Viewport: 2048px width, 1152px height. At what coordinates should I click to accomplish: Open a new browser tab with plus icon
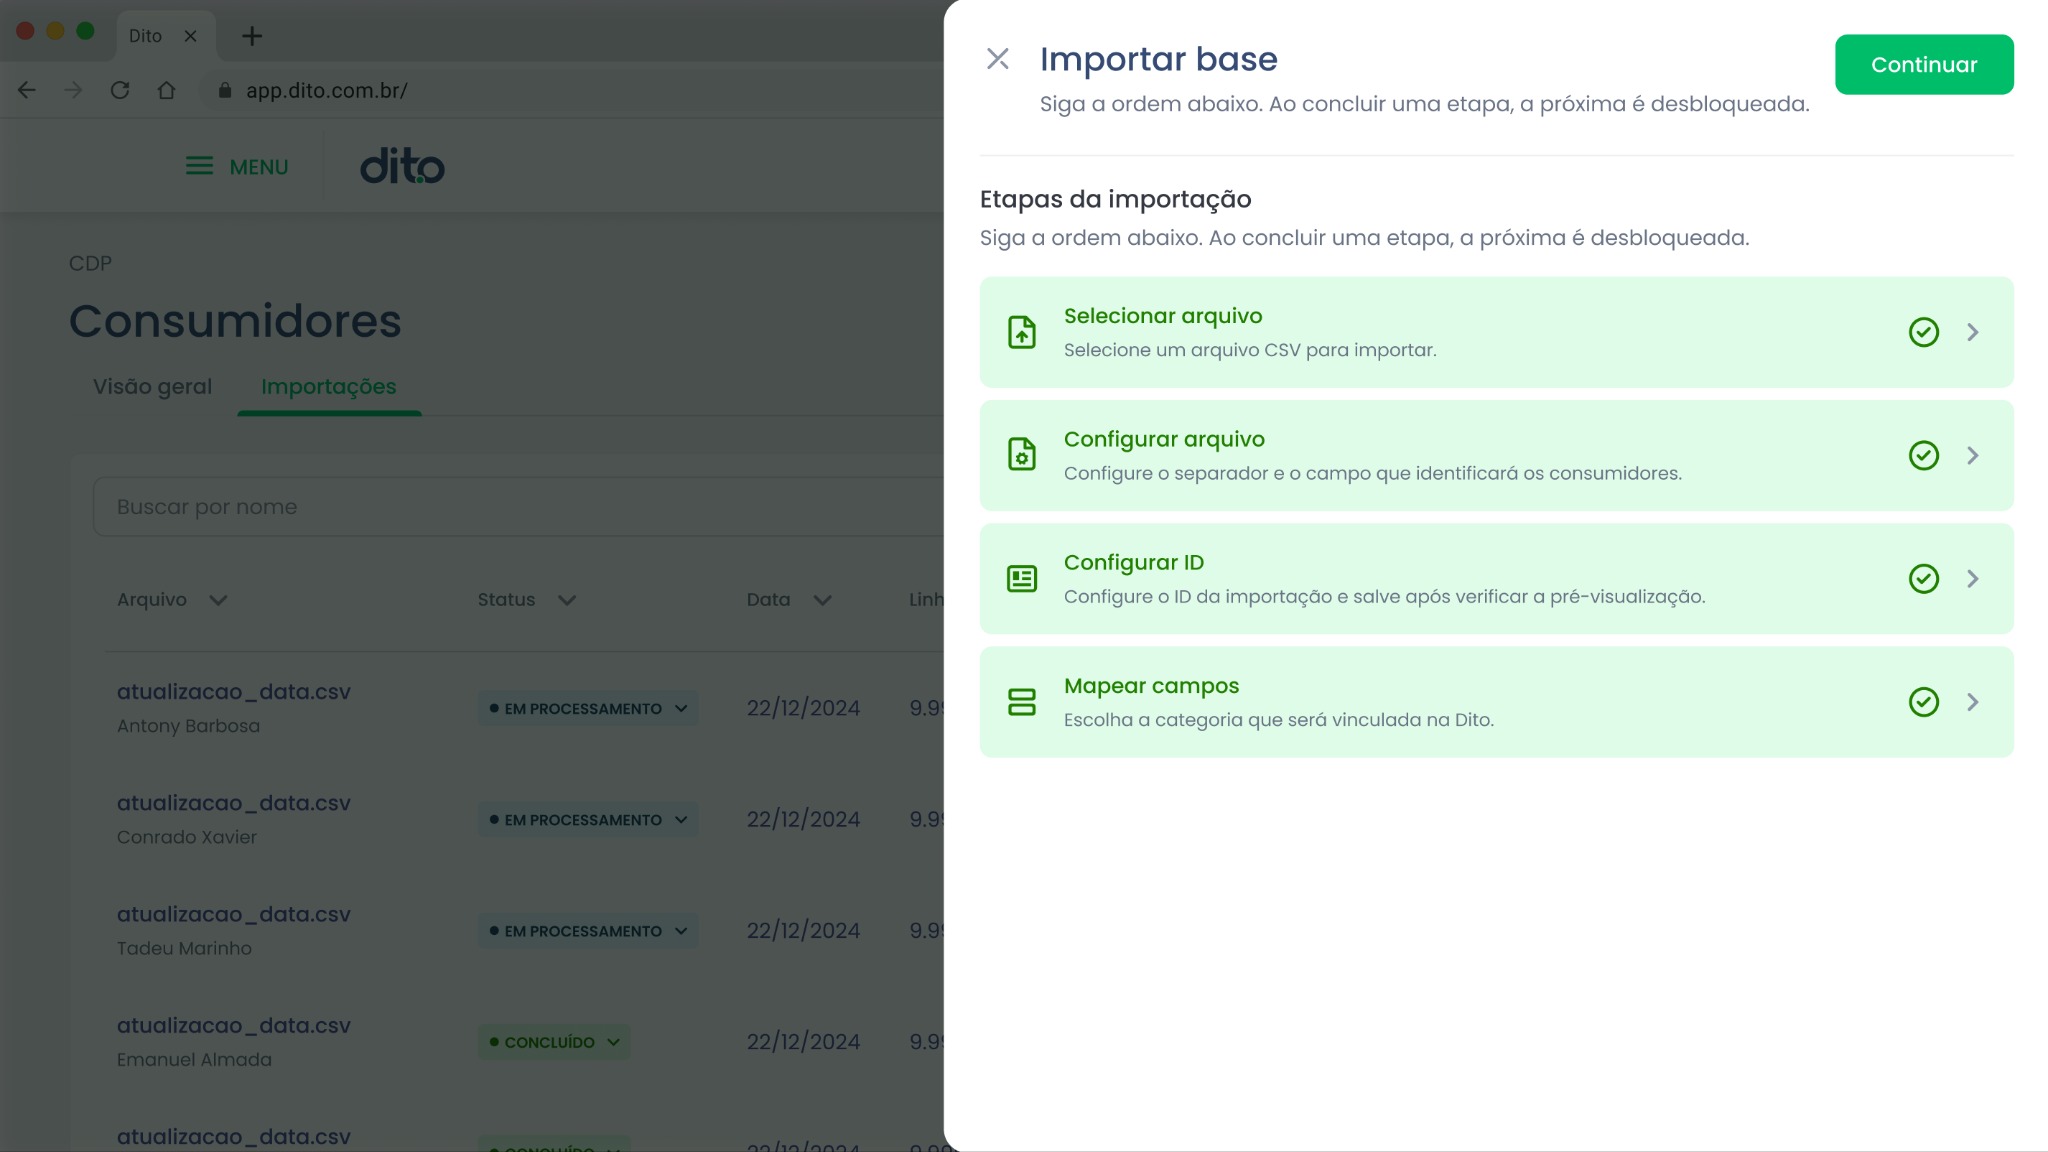pos(252,36)
